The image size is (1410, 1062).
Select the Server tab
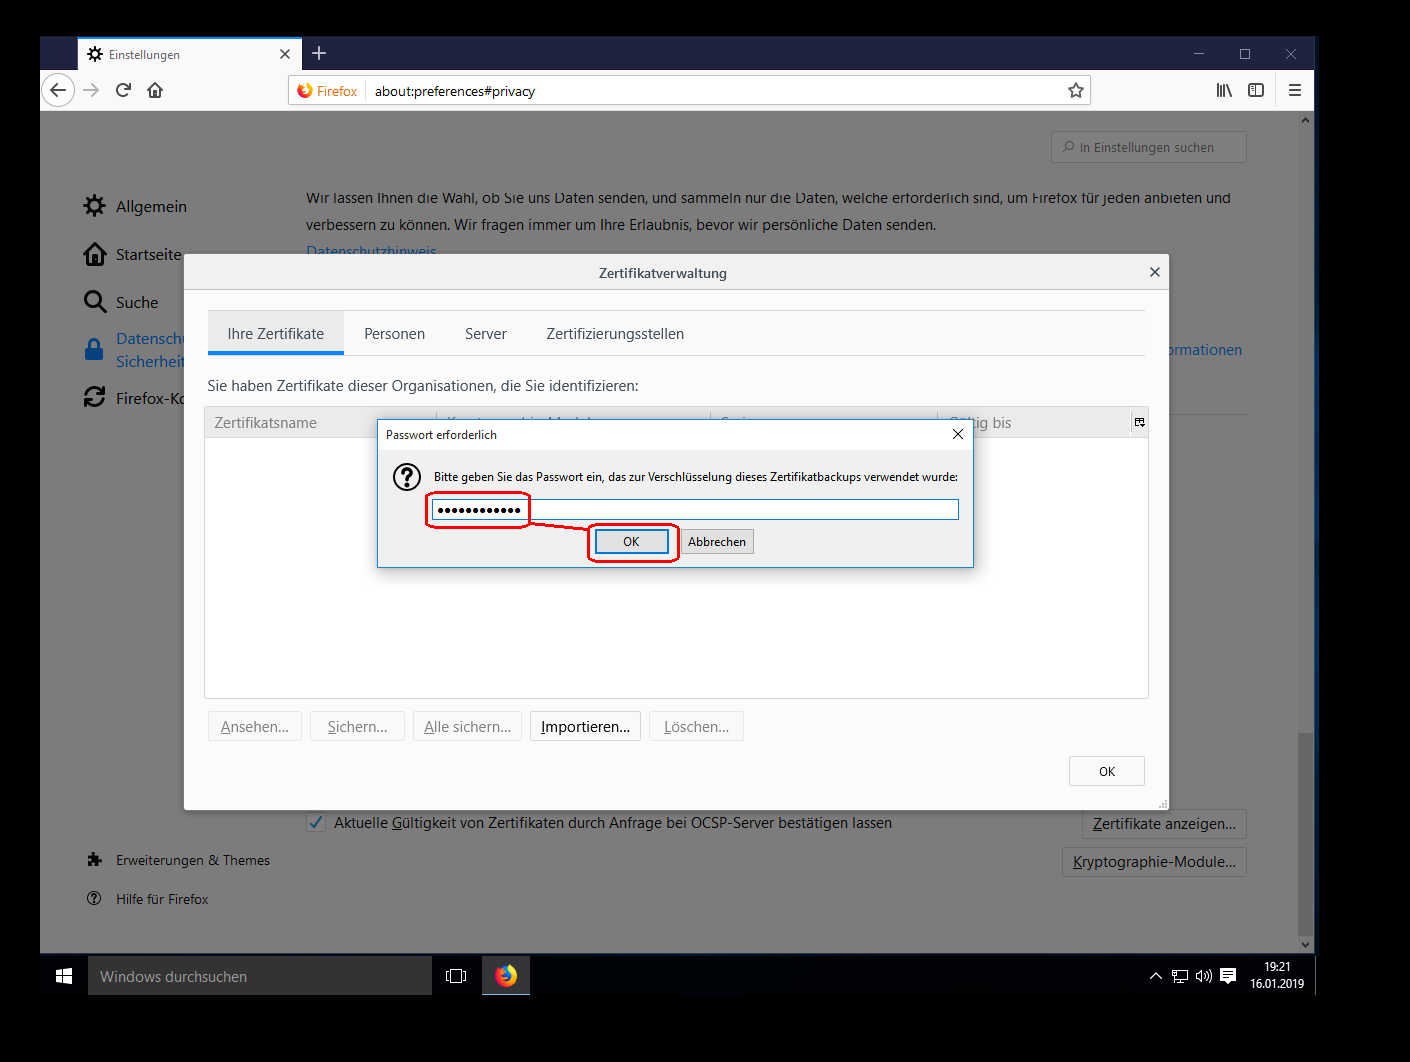485,334
